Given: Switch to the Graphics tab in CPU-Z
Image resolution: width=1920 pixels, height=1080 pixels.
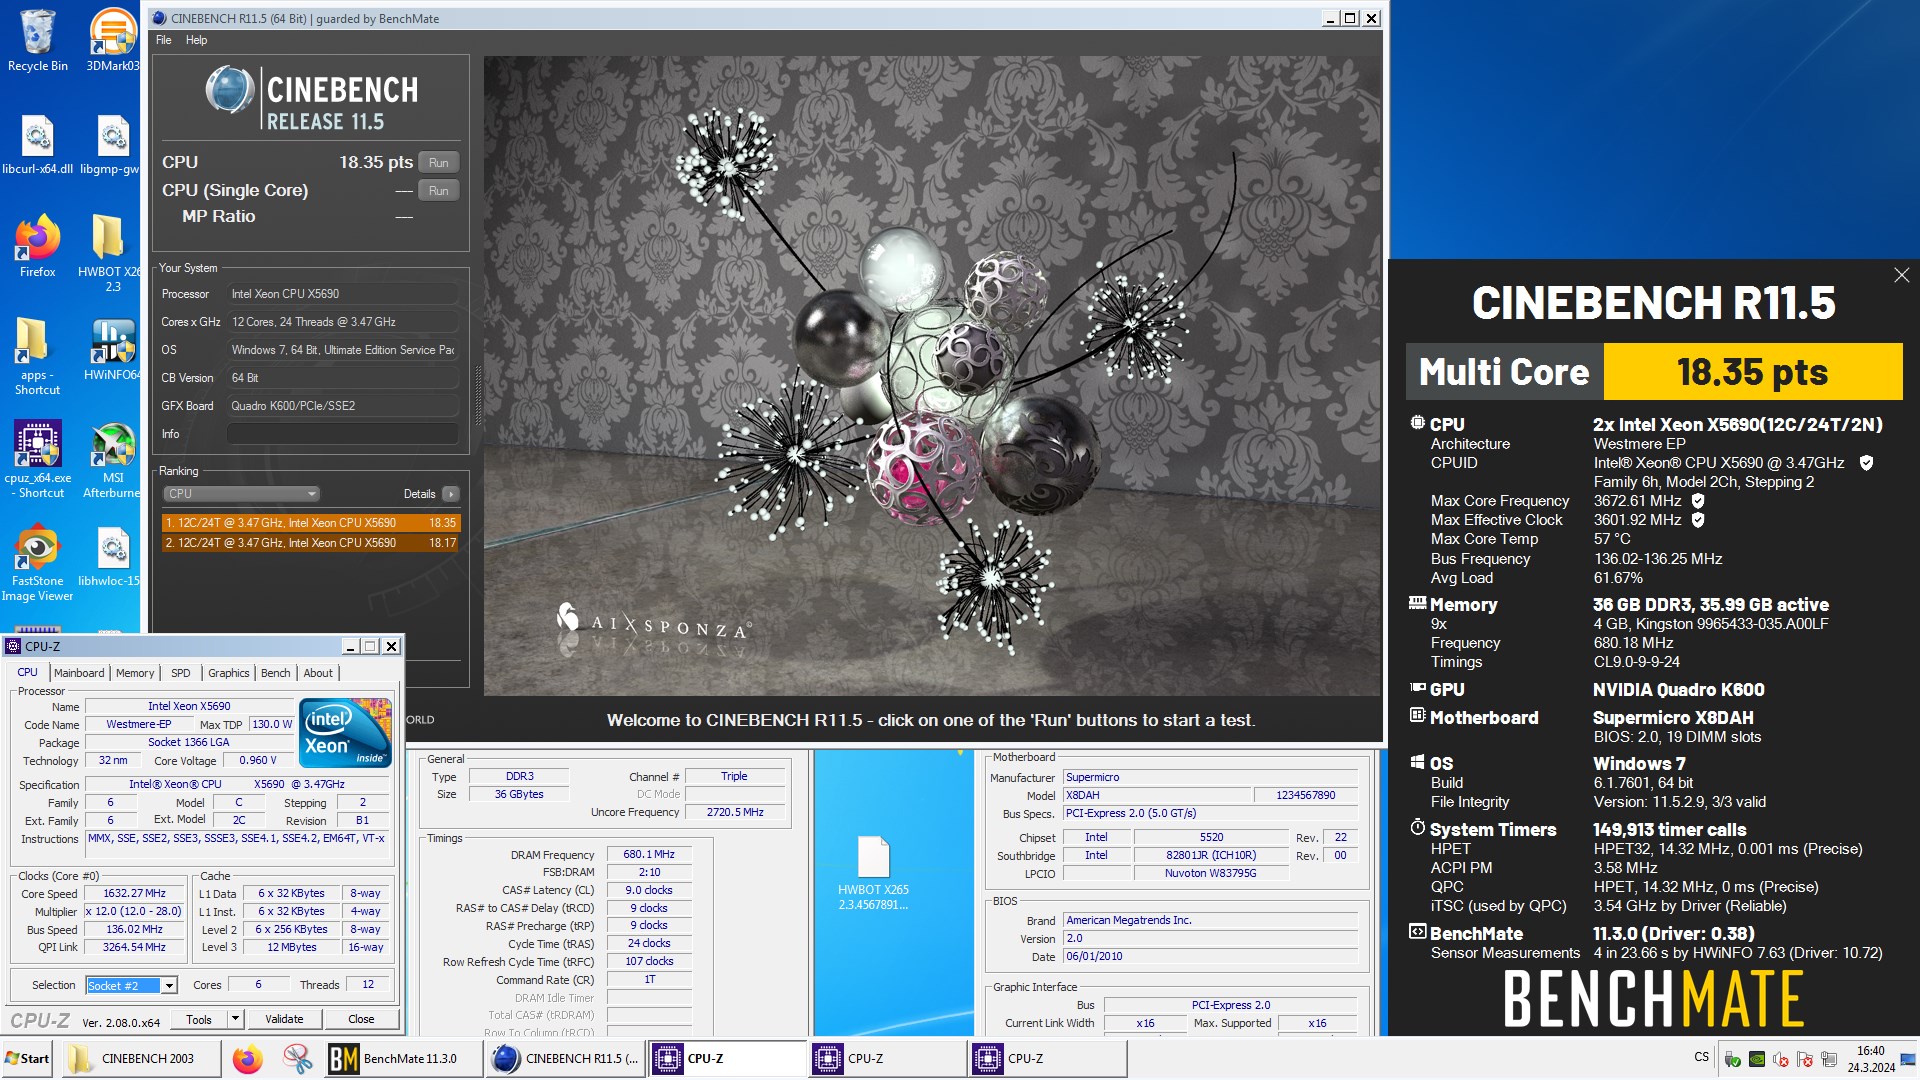Looking at the screenshot, I should click(228, 673).
